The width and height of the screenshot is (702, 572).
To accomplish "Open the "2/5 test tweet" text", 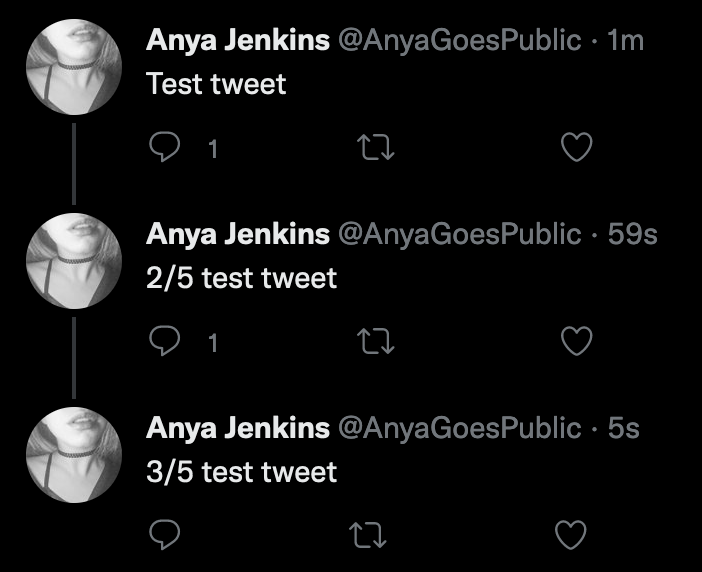I will pyautogui.click(x=241, y=277).
